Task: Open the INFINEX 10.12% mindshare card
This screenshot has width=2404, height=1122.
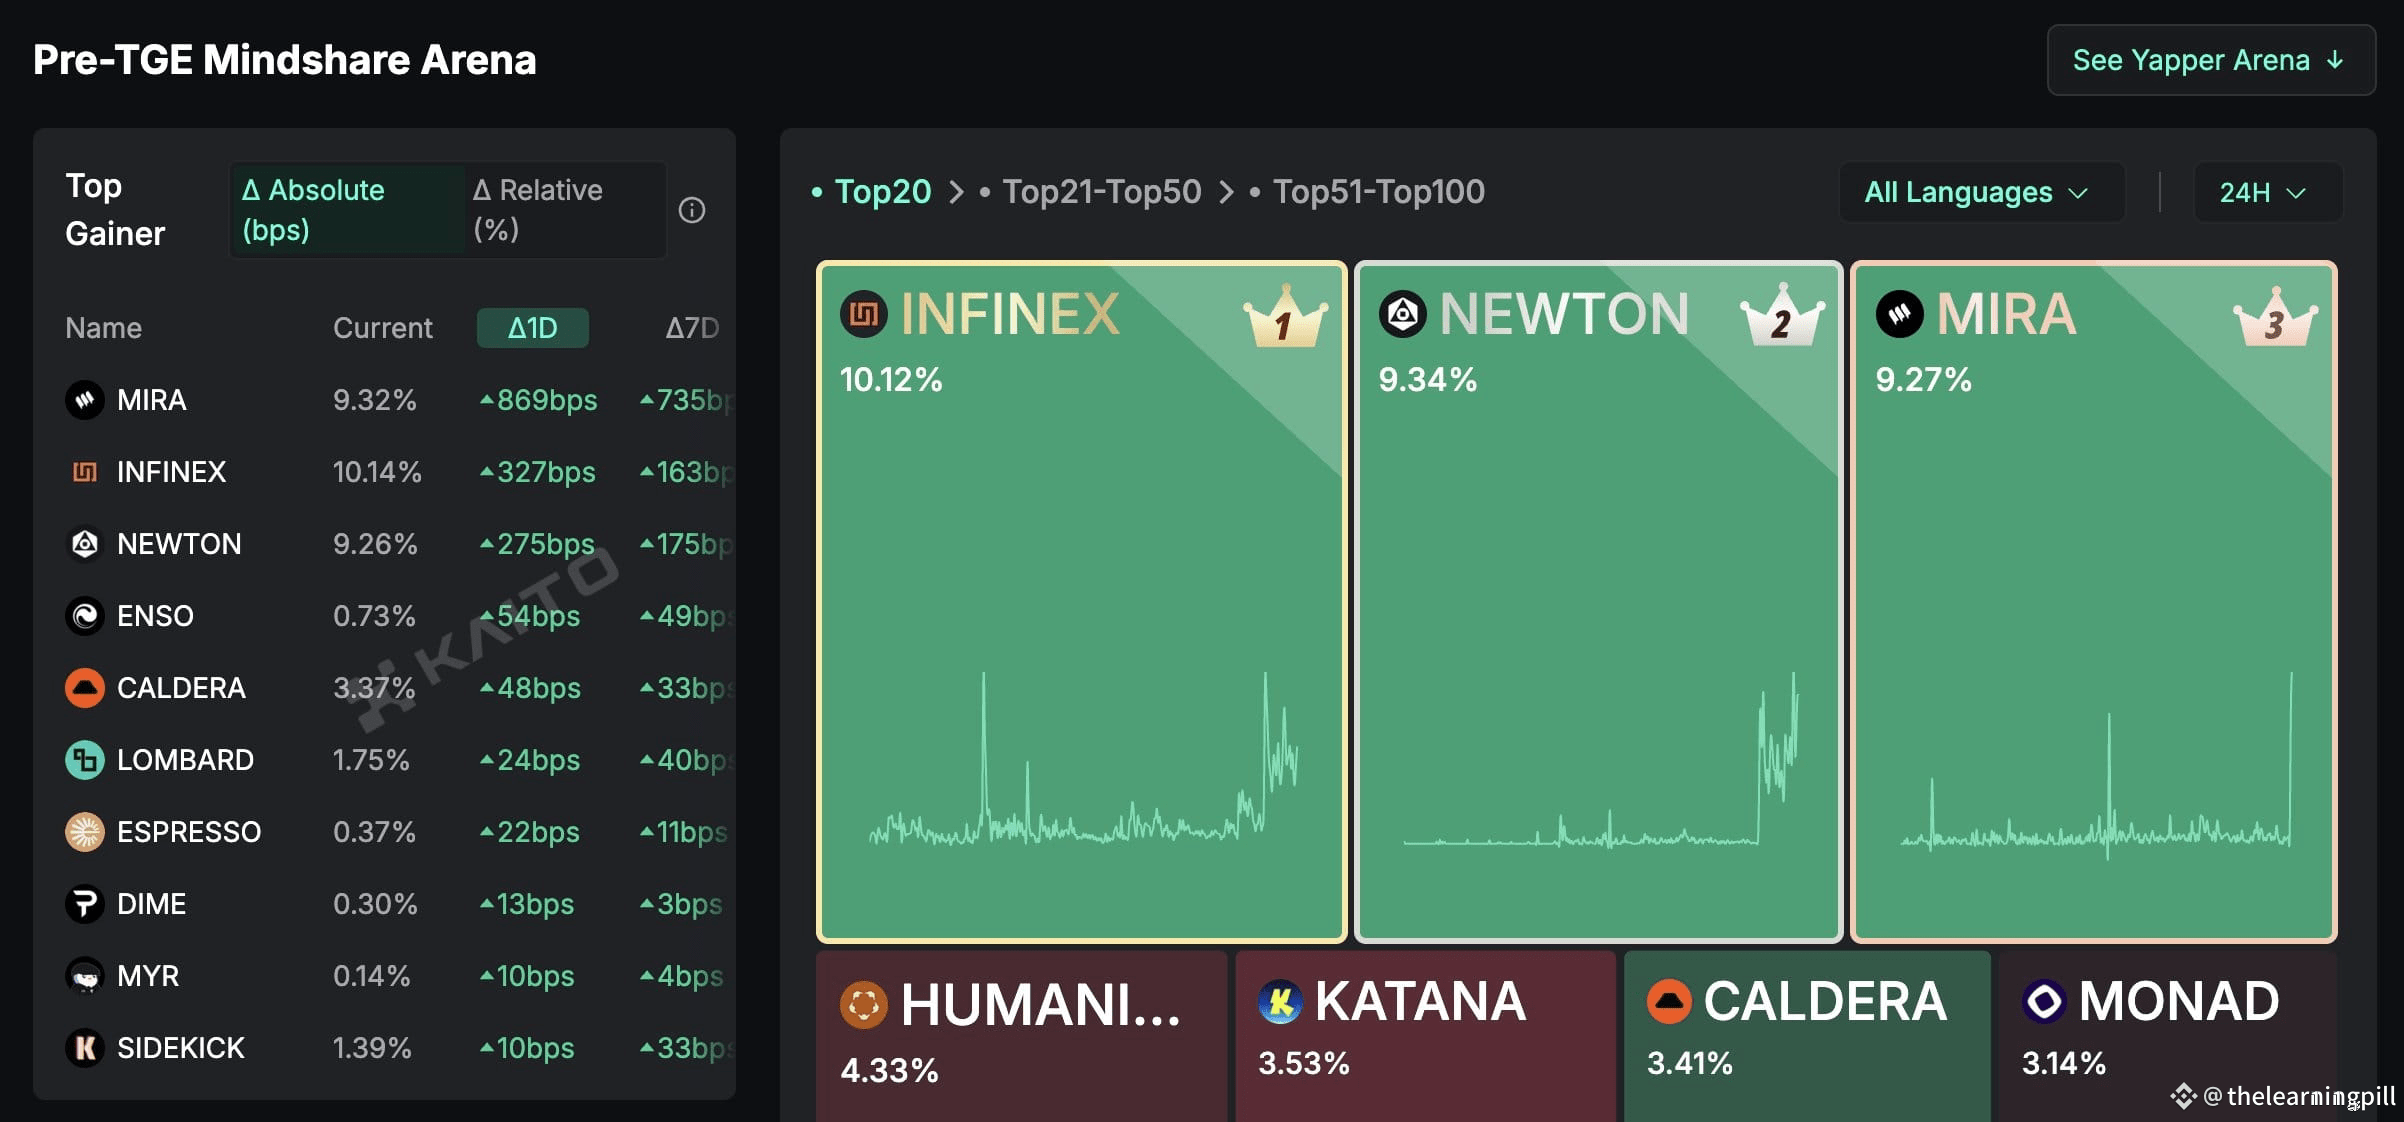Action: pyautogui.click(x=1082, y=602)
